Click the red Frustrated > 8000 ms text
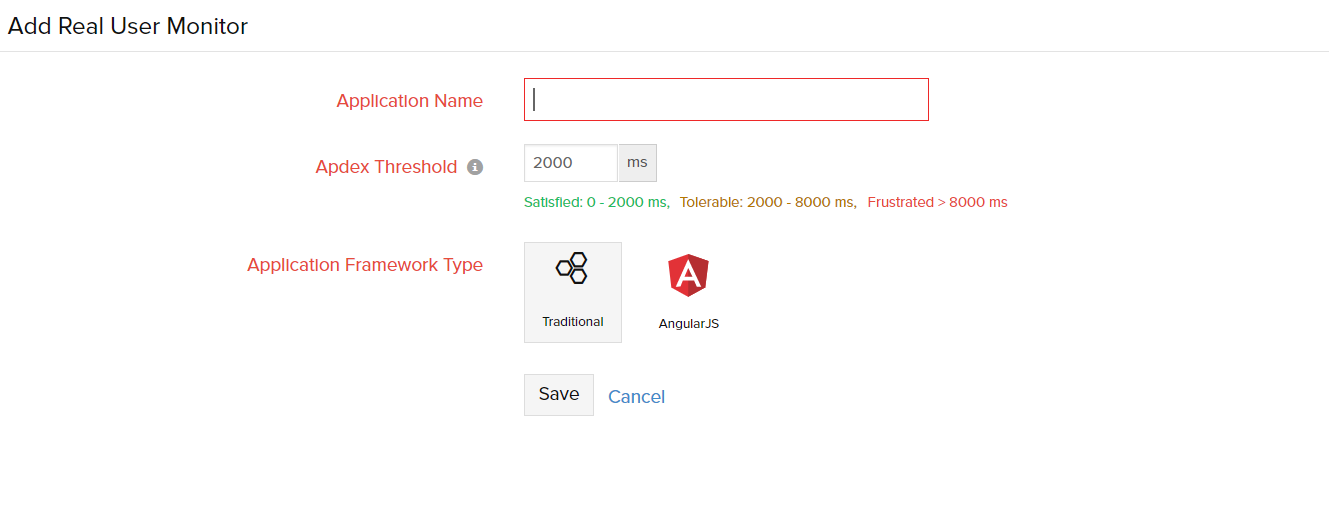 [937, 202]
